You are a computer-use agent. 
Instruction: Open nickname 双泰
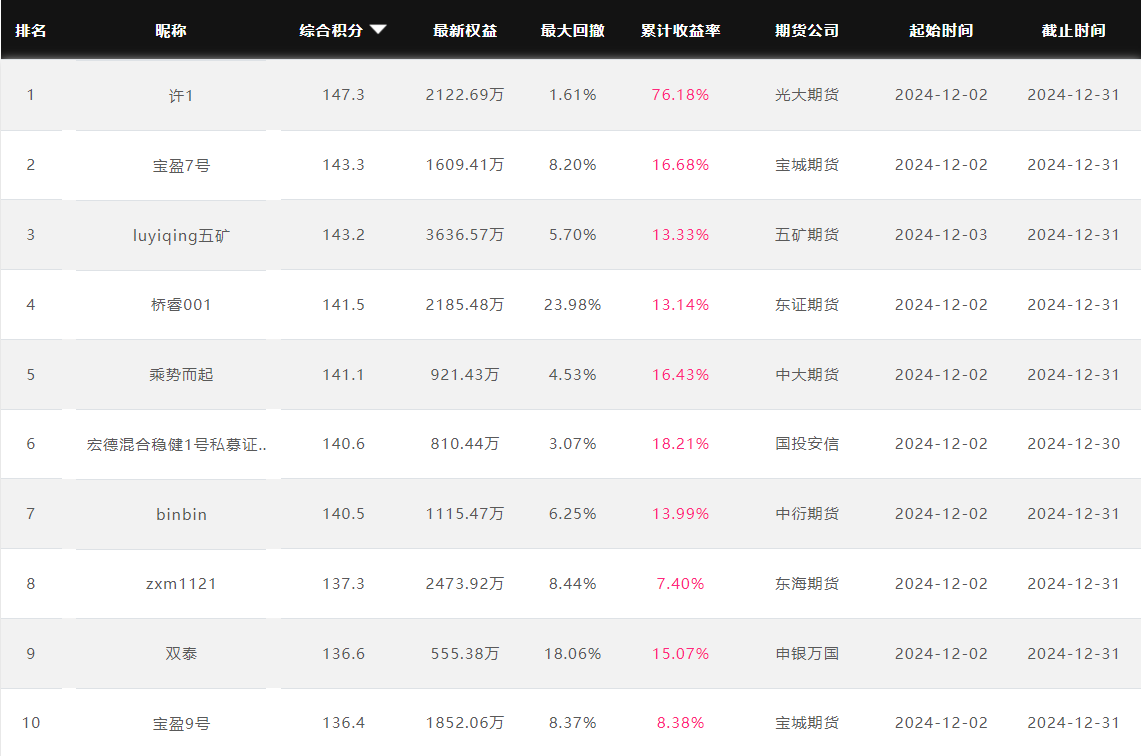coord(181,653)
